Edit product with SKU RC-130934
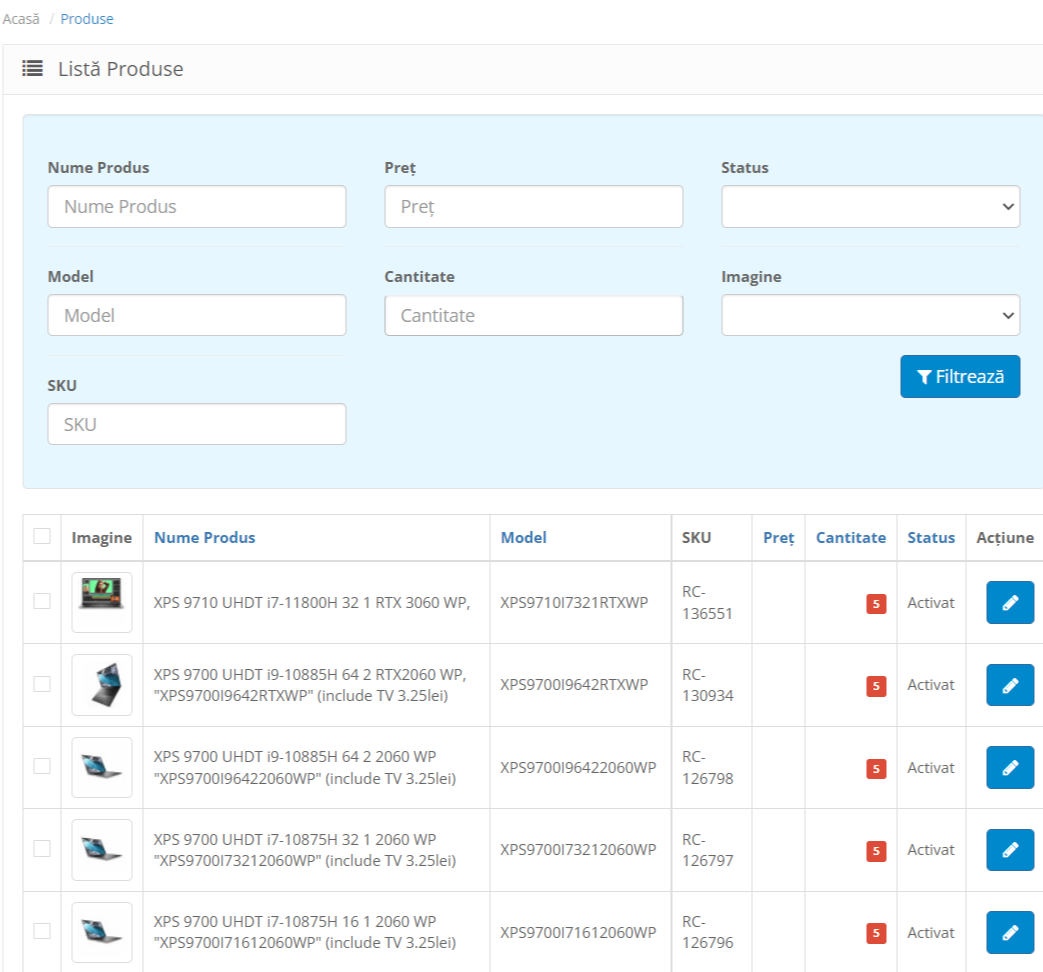 click(x=1010, y=685)
